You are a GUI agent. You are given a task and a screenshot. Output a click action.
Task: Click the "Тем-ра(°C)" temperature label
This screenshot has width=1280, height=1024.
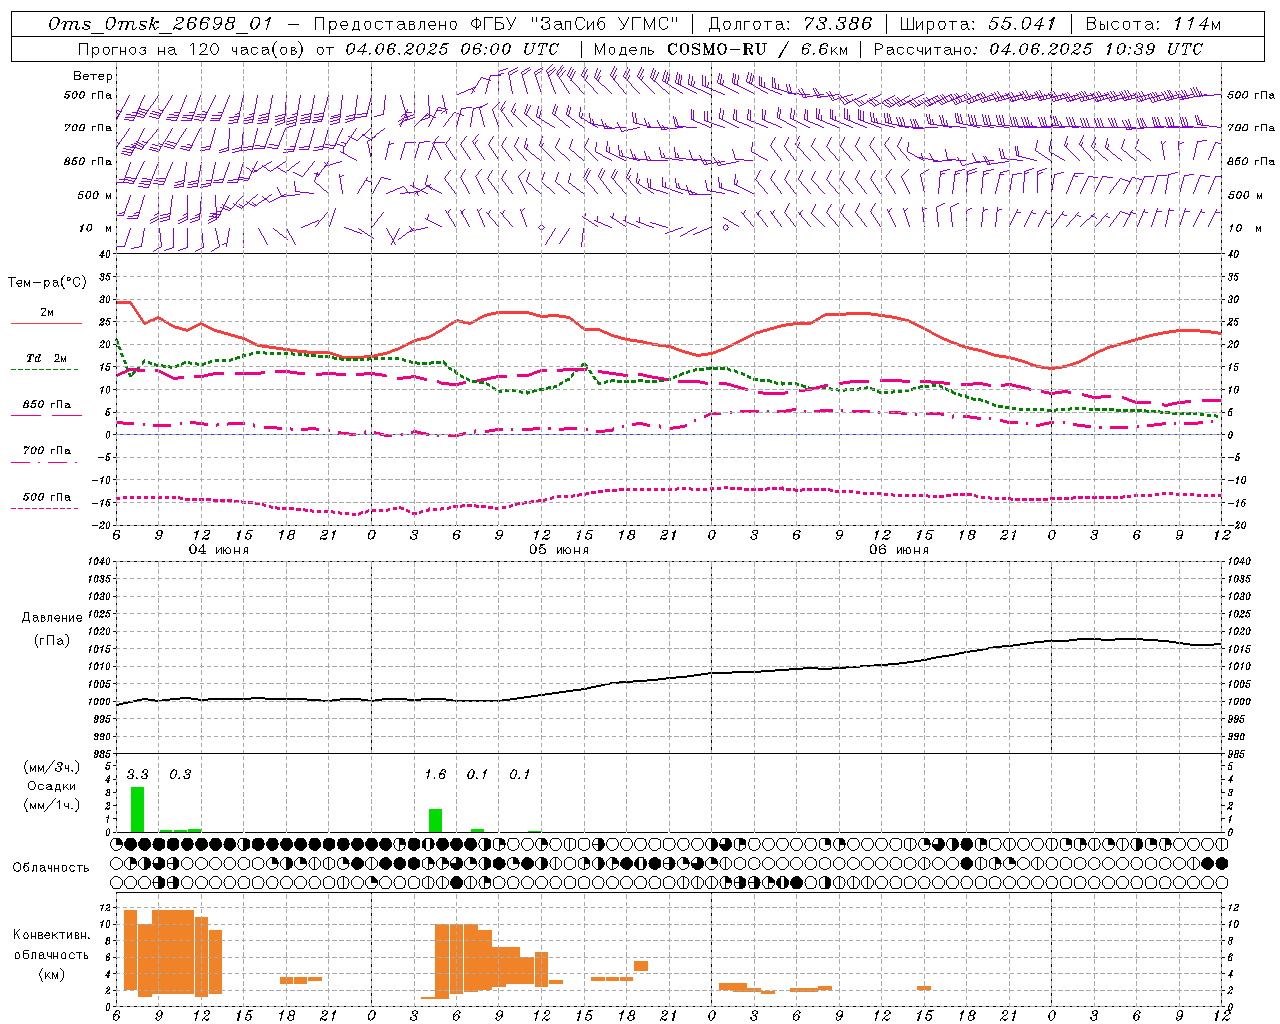[x=47, y=283]
